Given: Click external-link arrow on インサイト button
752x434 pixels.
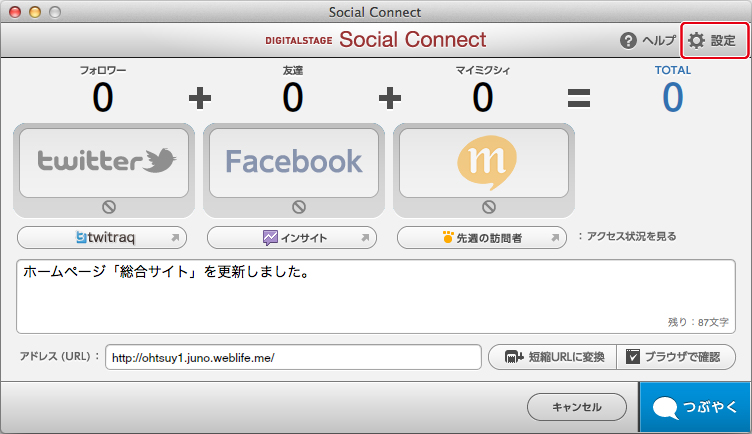Looking at the screenshot, I should click(365, 237).
